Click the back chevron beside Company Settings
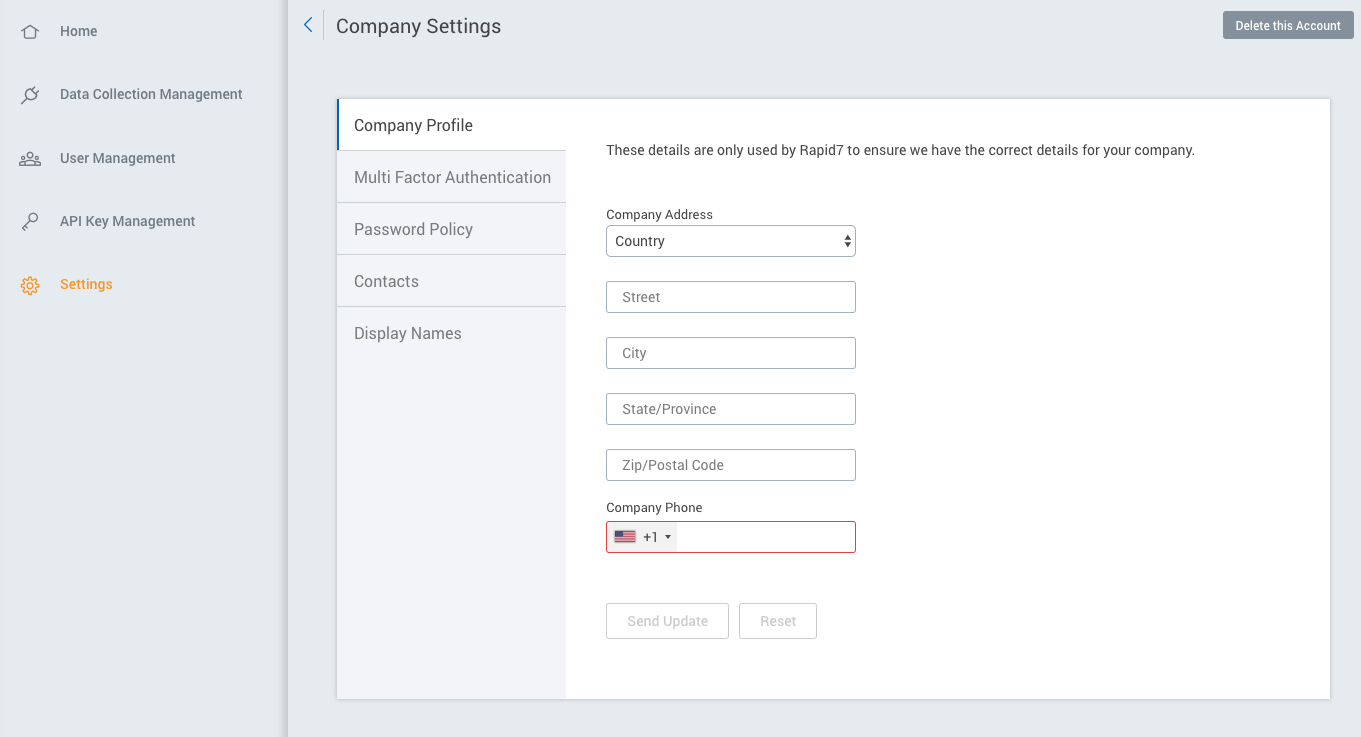Image resolution: width=1361 pixels, height=737 pixels. (308, 26)
